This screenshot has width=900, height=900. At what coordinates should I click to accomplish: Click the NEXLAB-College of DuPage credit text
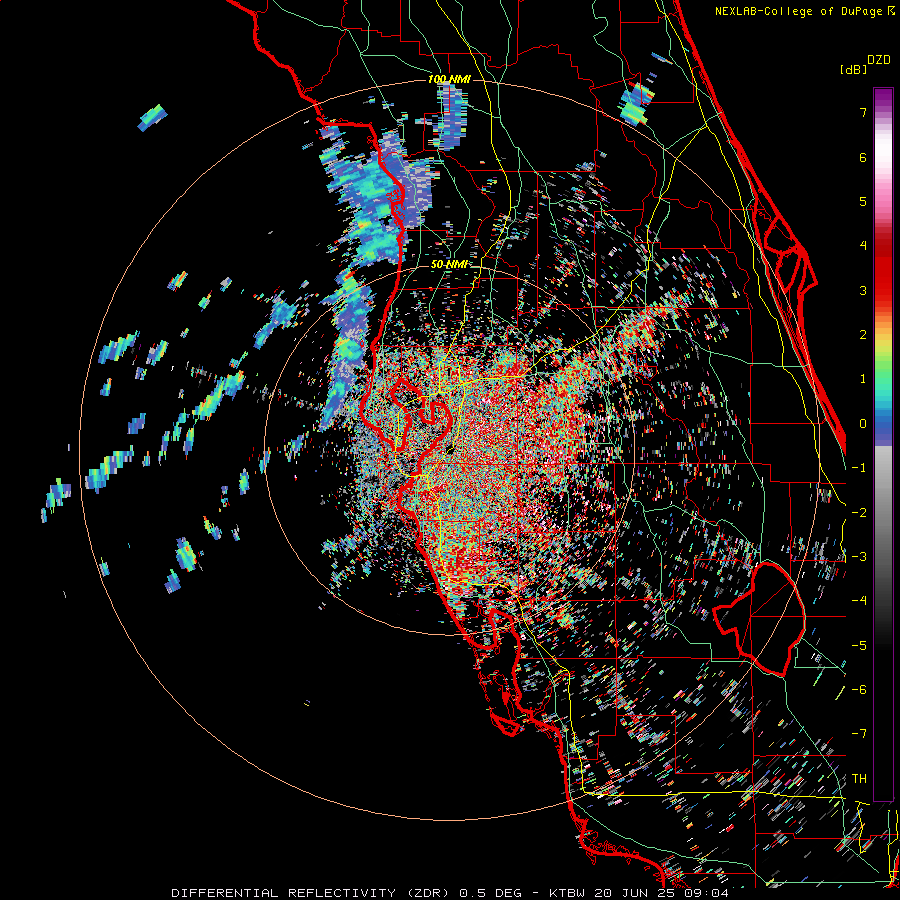pos(798,11)
